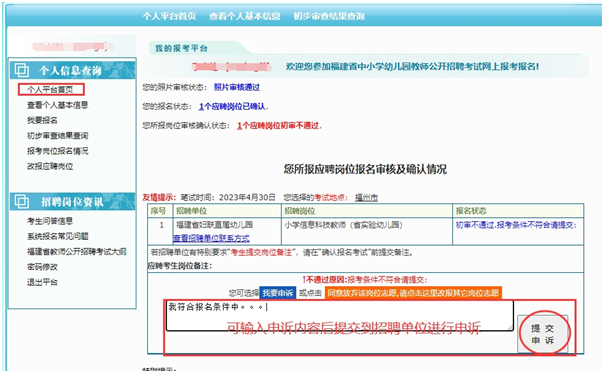Viewport: 604px width, 373px height.
Task: Open 密码修改 in the sidebar
Action: (x=42, y=267)
